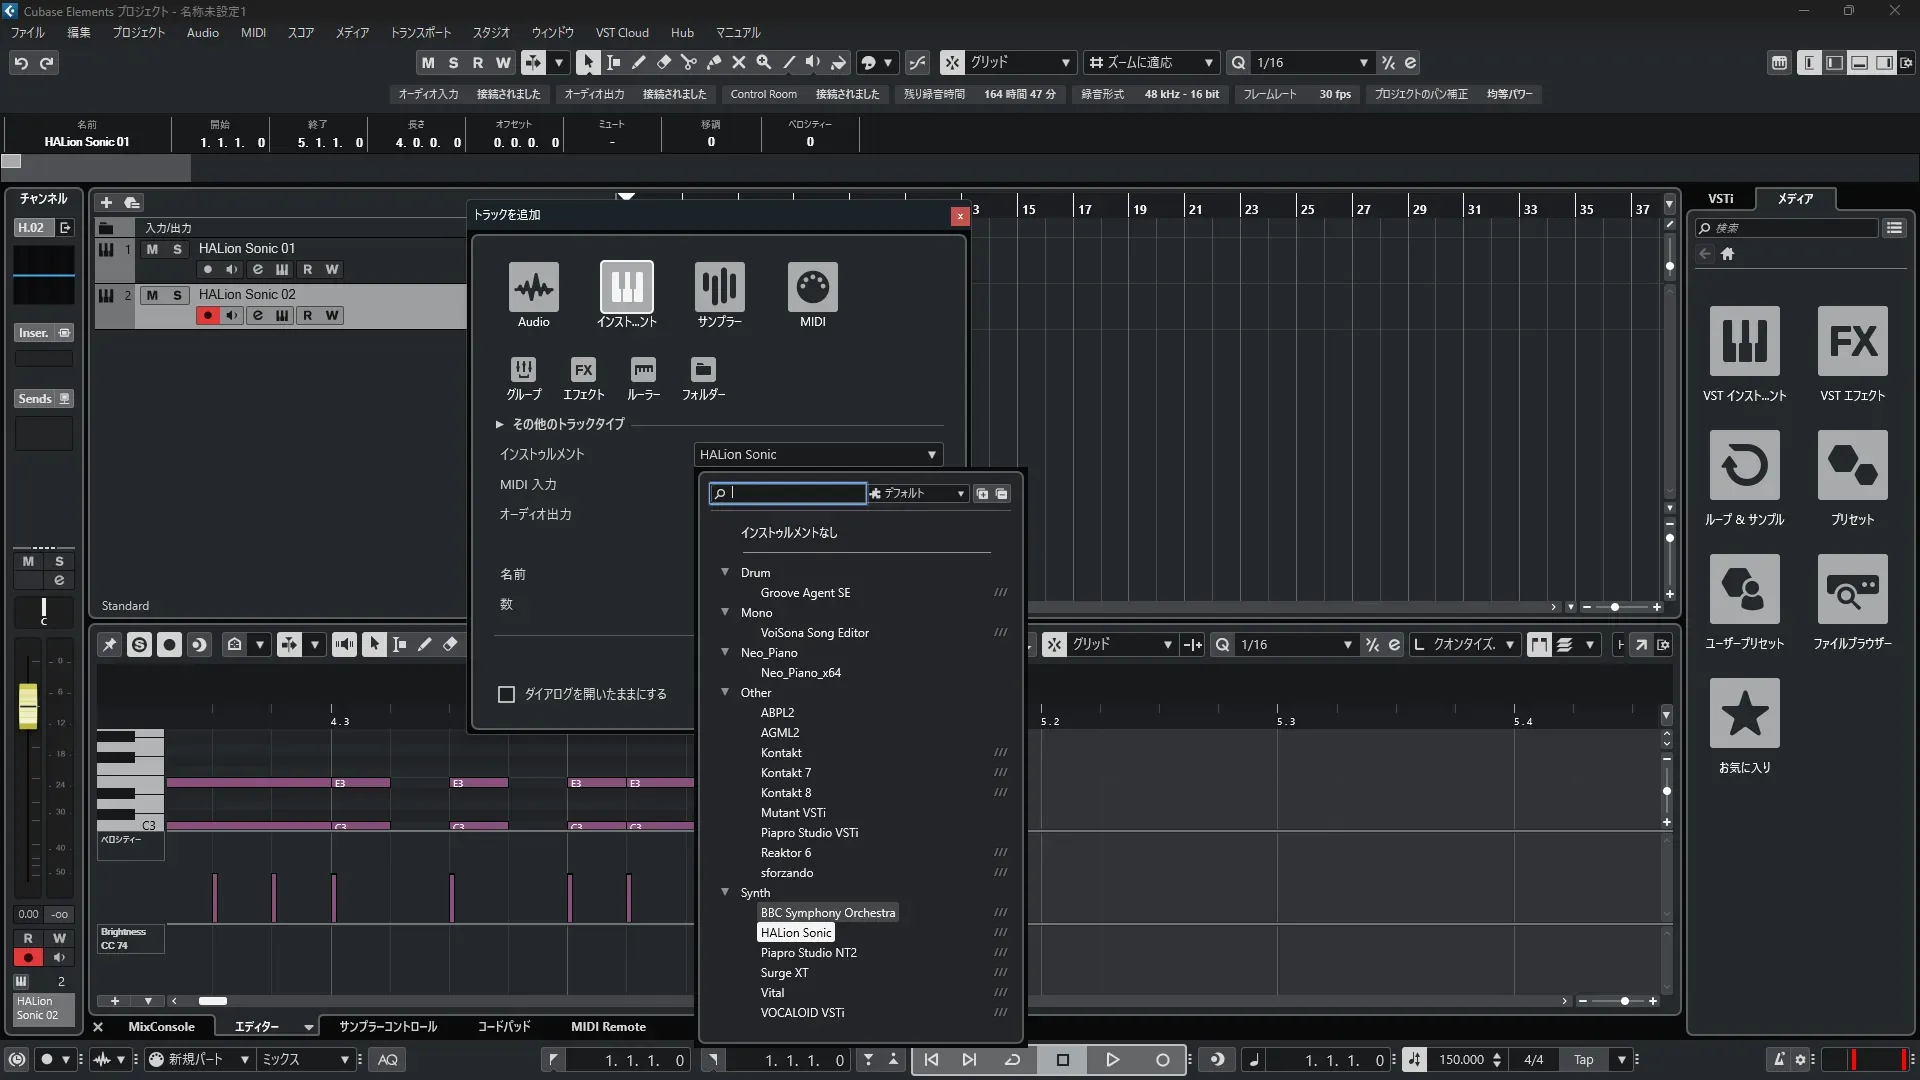Open the HALion Sonic instrument dropdown

click(x=818, y=455)
